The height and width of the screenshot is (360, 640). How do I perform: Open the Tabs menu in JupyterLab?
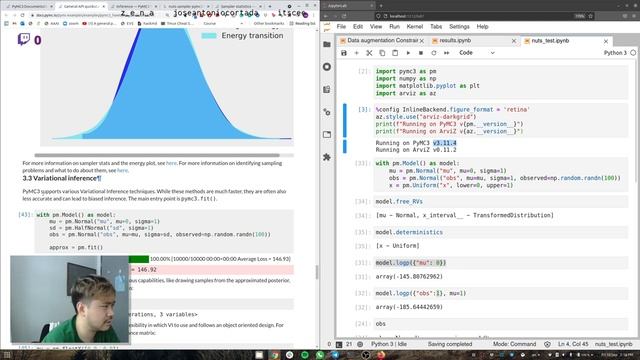[x=436, y=27]
